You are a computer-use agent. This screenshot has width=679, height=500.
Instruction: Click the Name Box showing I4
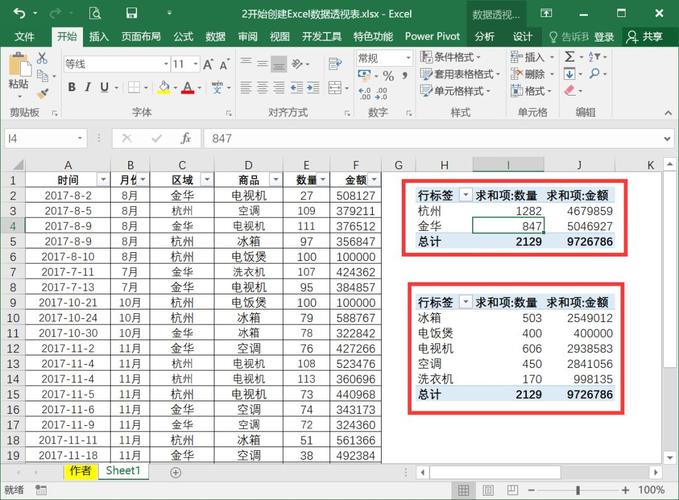click(45, 139)
